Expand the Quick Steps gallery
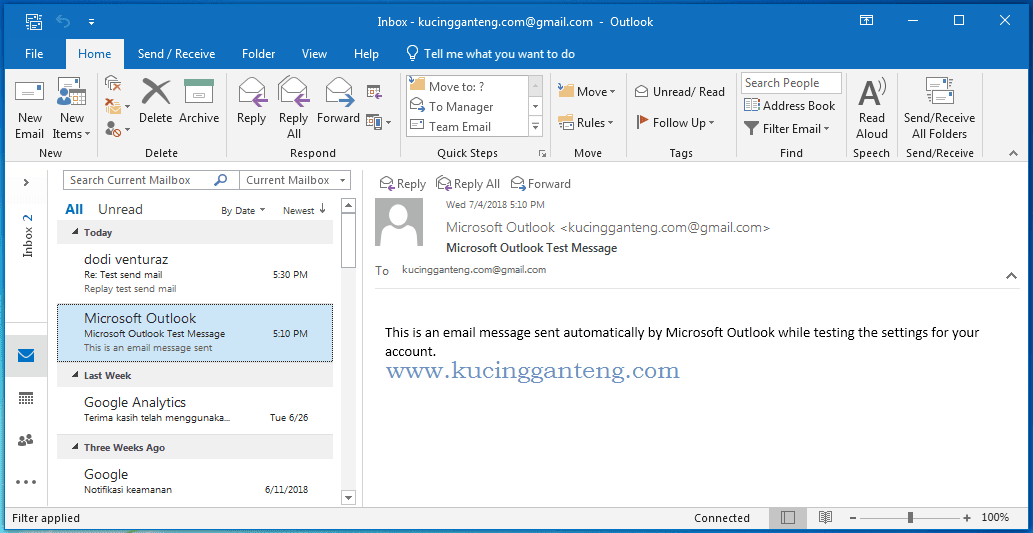The width and height of the screenshot is (1033, 533). coord(535,126)
